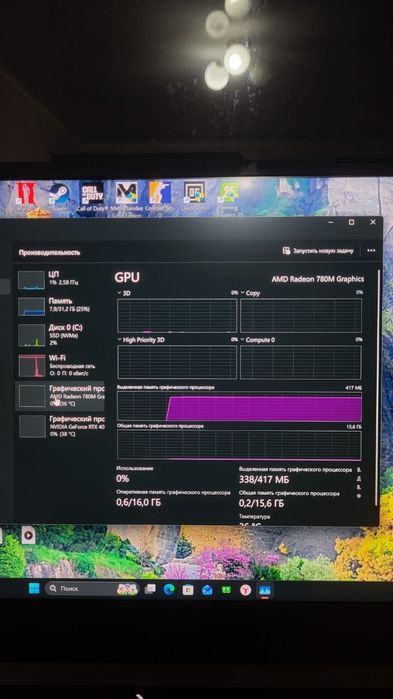393x699 pixels.
Task: Select the AMD Radeon 780M GPU entry
Action: 60,396
